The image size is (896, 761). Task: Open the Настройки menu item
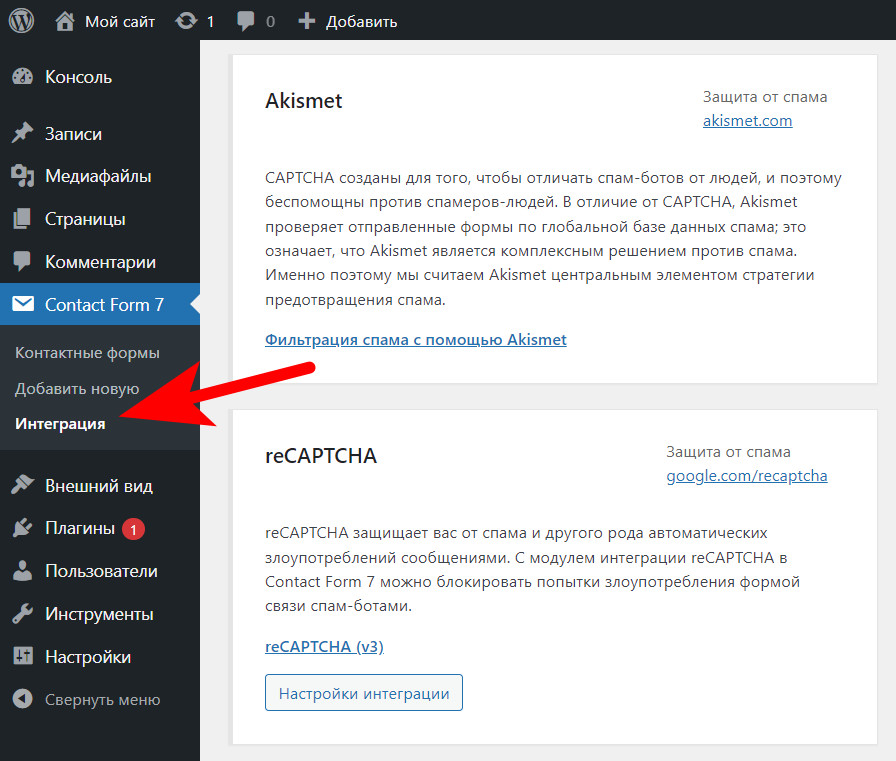point(88,657)
